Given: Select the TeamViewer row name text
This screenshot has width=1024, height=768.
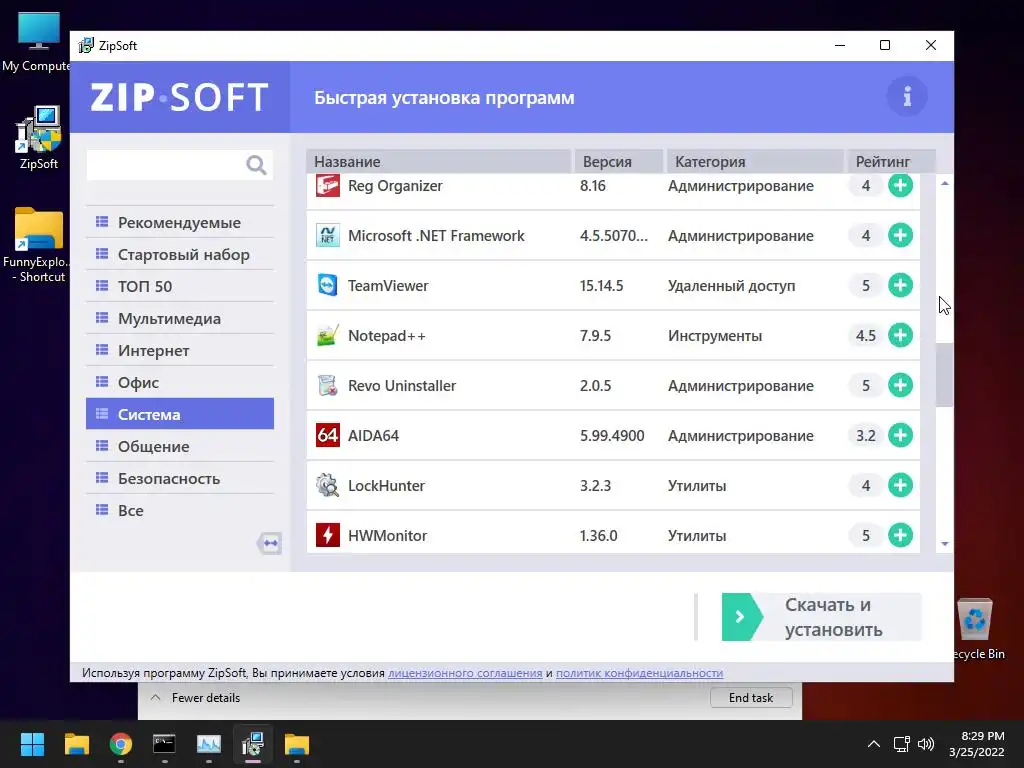Looking at the screenshot, I should 388,285.
